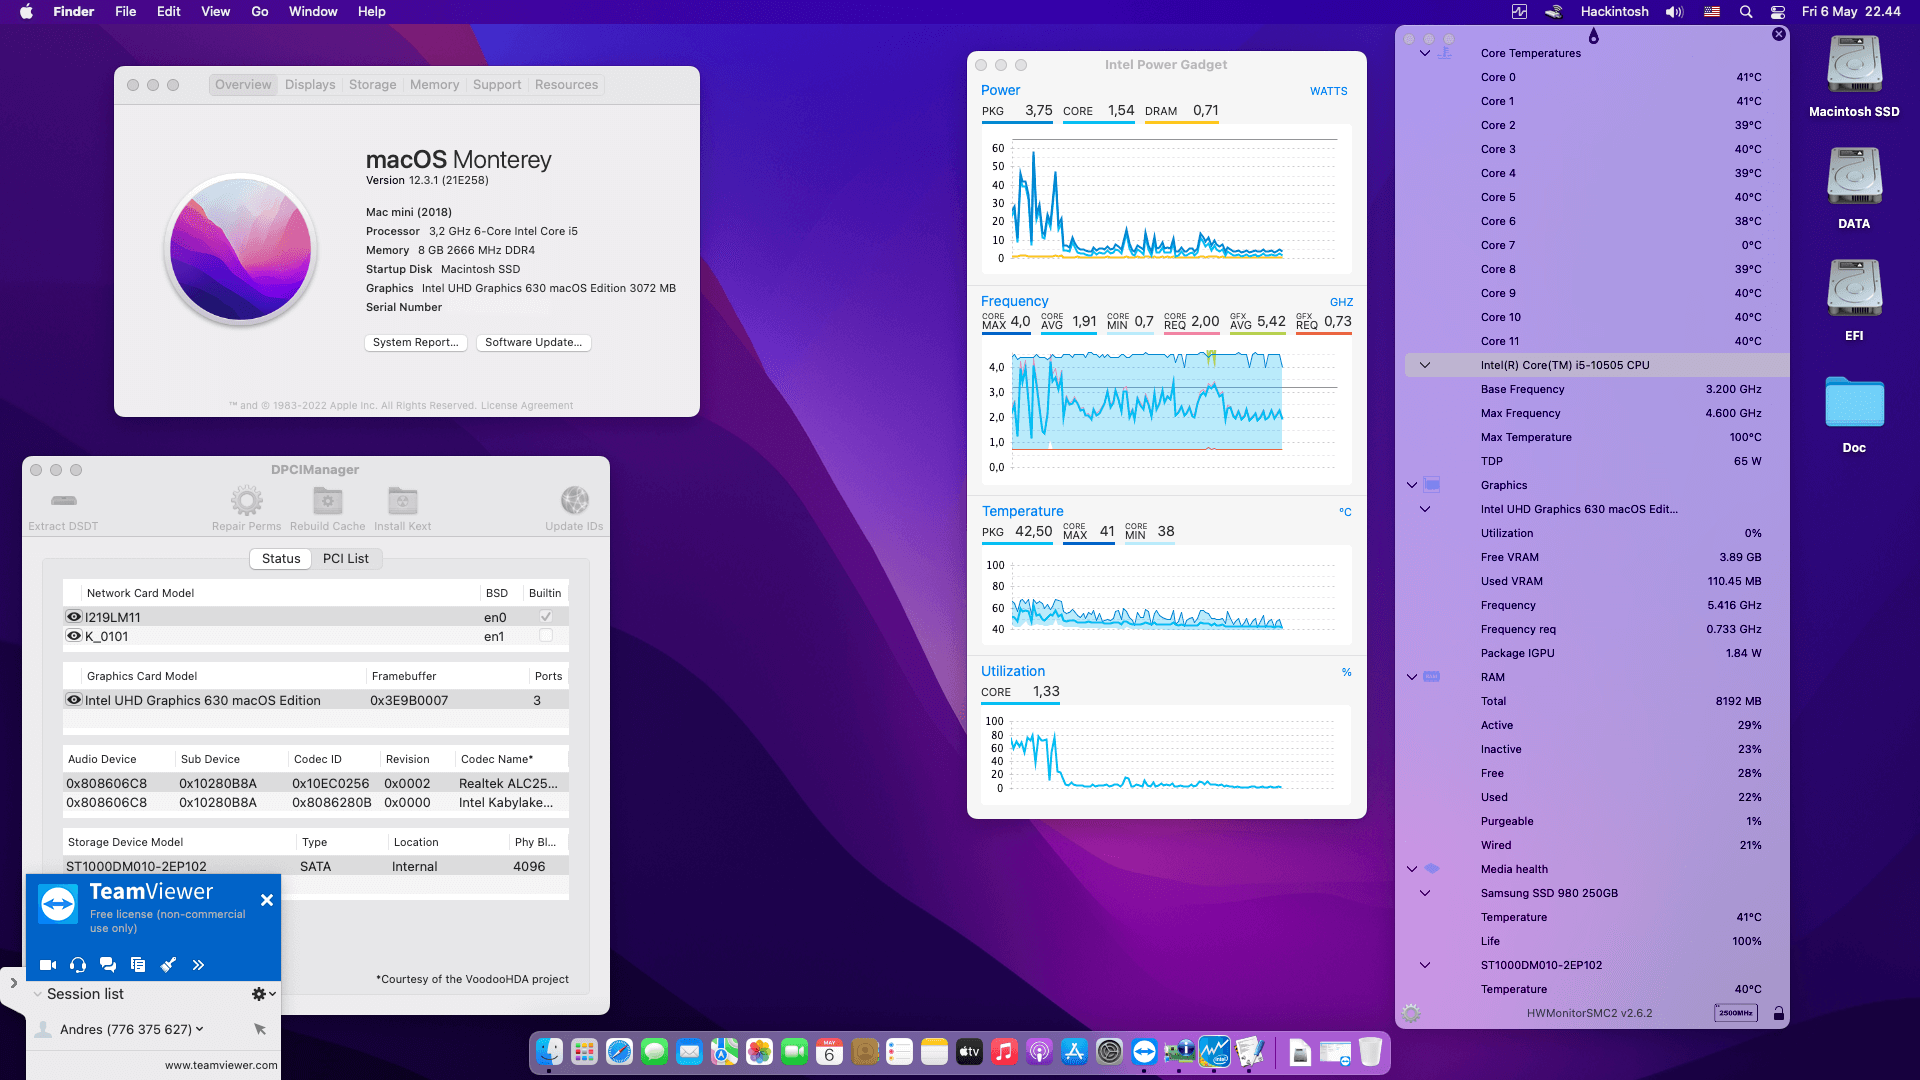Open the License Agreement link
The width and height of the screenshot is (1920, 1080).
tap(527, 406)
